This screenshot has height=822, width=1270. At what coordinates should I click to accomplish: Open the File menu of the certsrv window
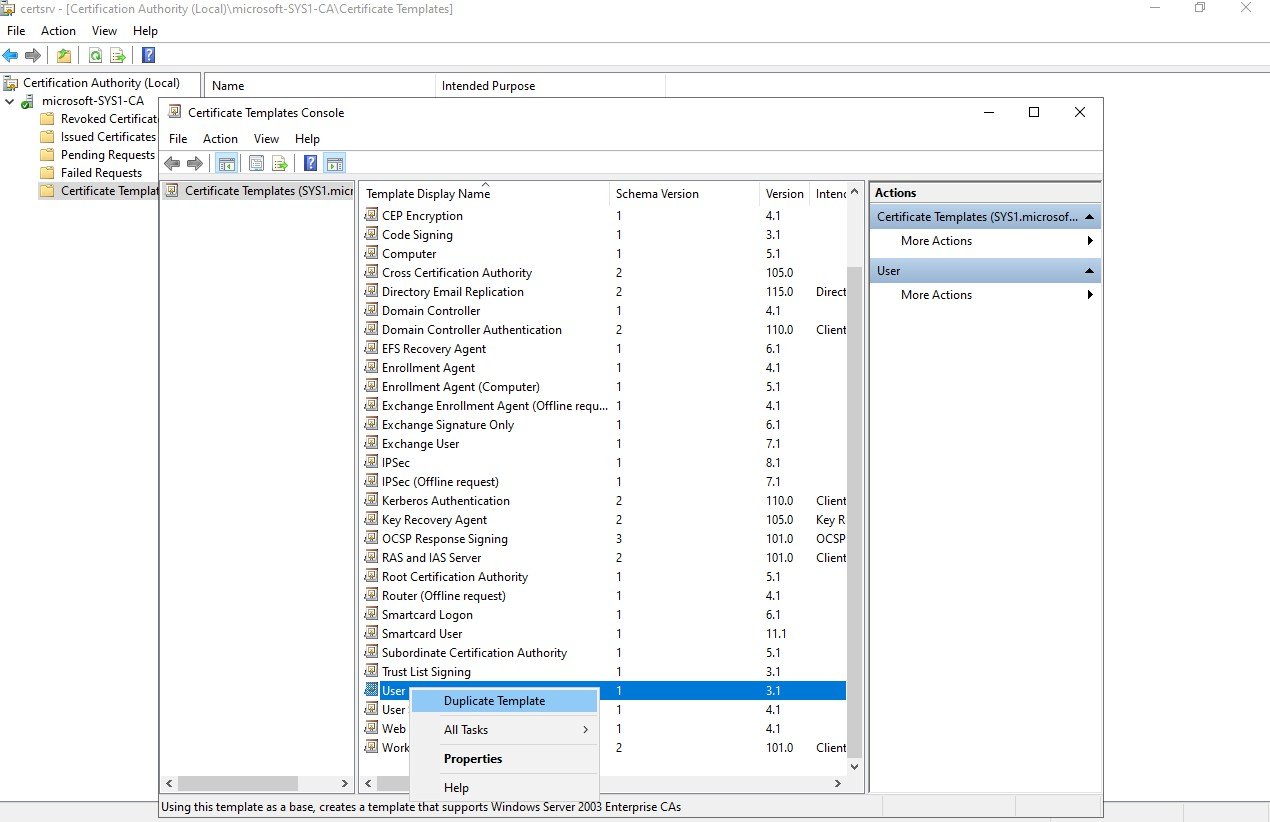click(x=16, y=31)
